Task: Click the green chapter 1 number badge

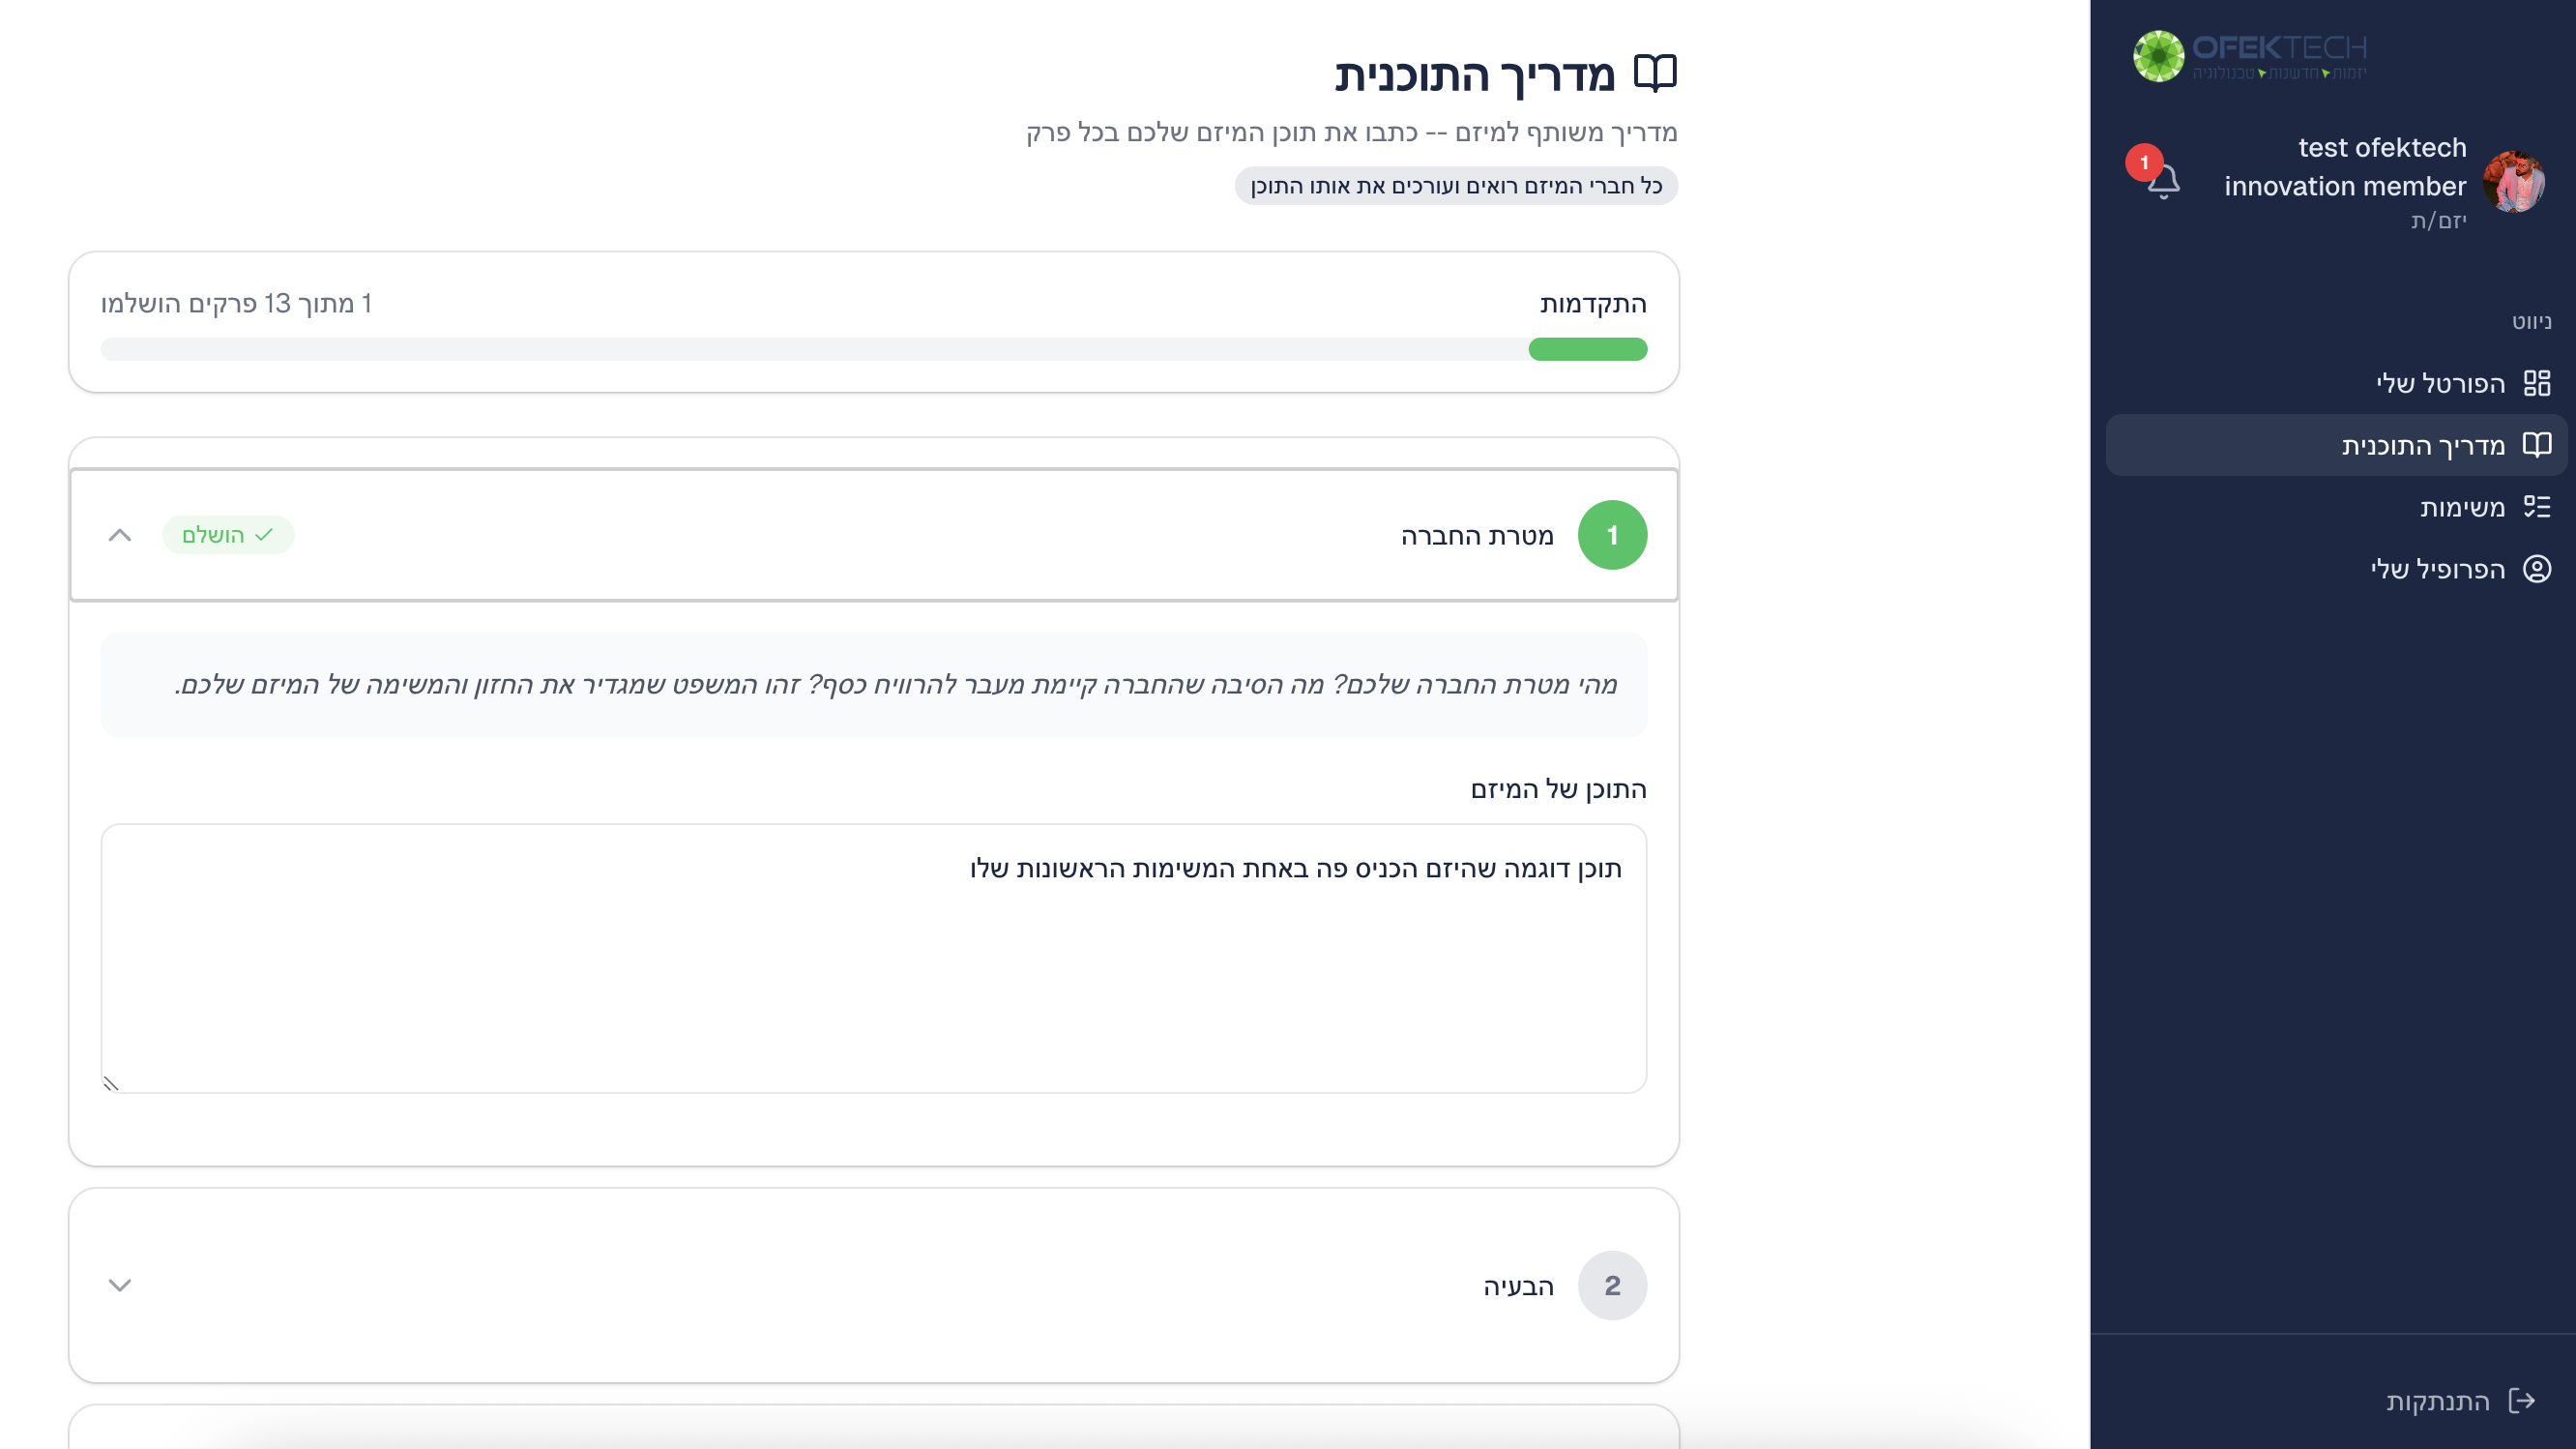Action: (1612, 535)
